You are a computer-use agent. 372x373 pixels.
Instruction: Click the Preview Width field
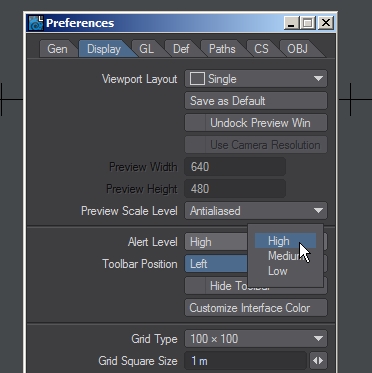235,167
